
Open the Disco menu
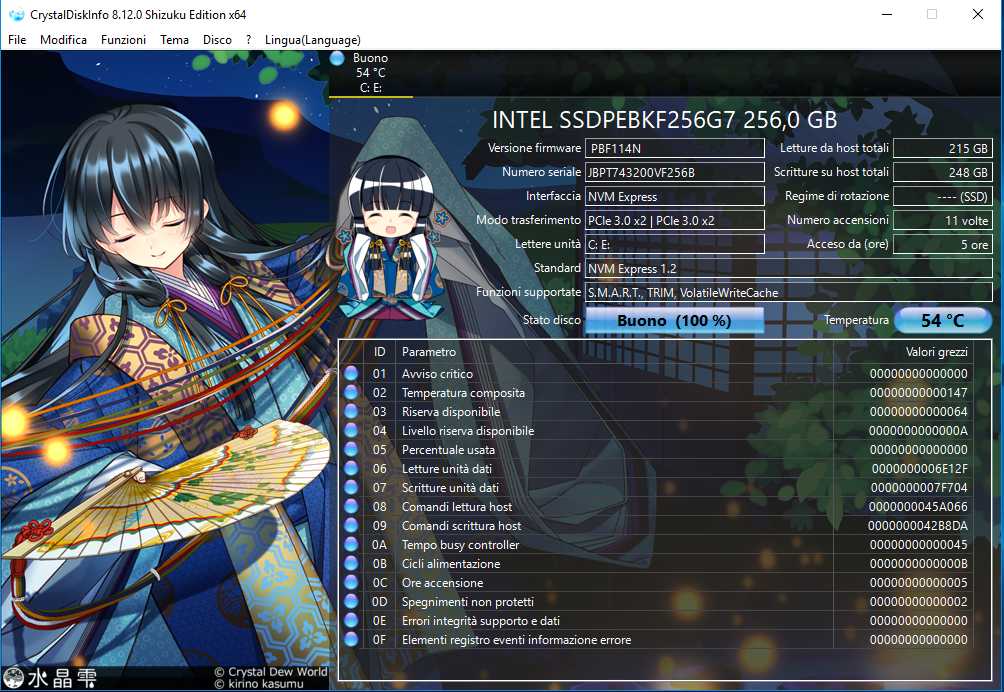[217, 40]
